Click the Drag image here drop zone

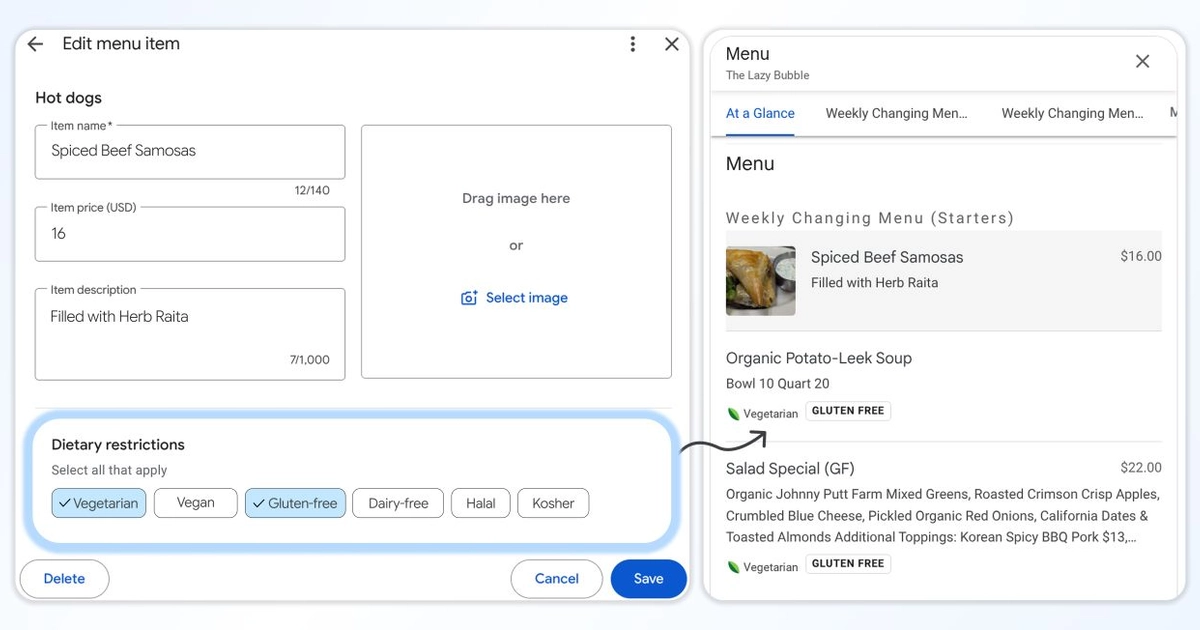pos(516,251)
